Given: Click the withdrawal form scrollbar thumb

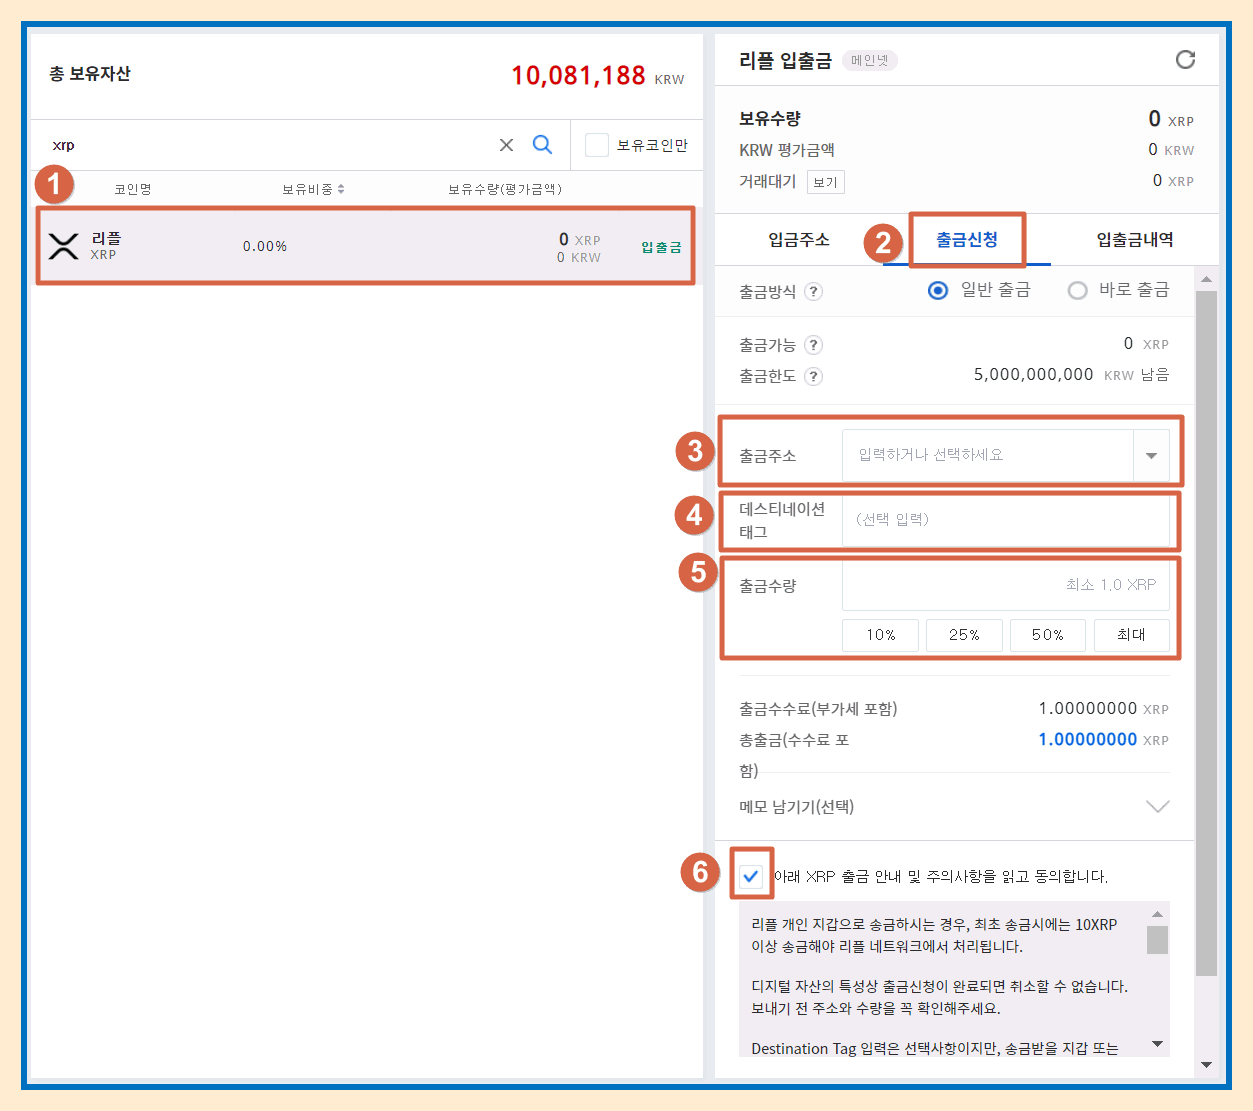Looking at the screenshot, I should coord(1206,632).
